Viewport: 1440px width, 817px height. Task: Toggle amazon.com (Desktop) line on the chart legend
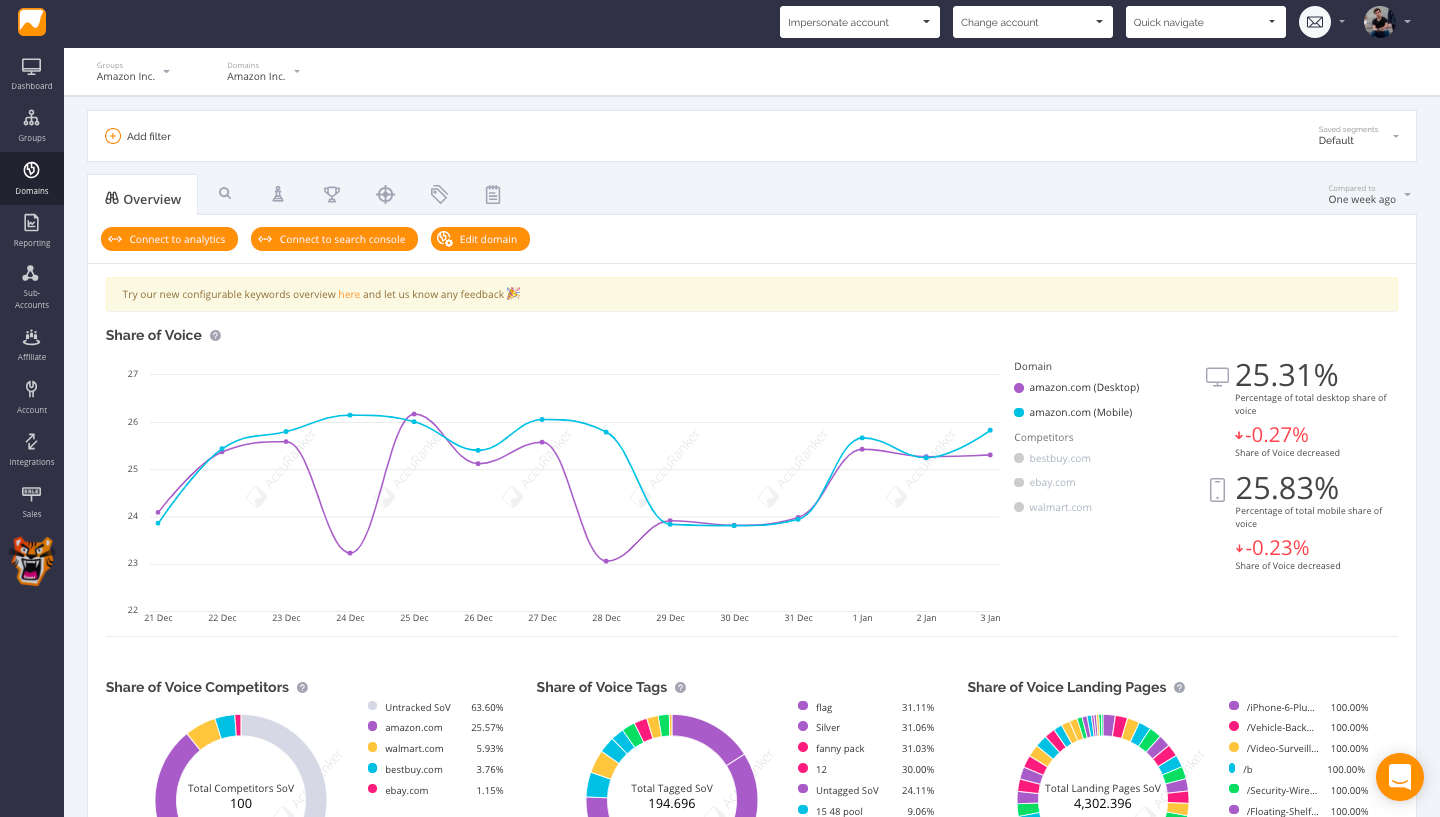tap(1086, 387)
